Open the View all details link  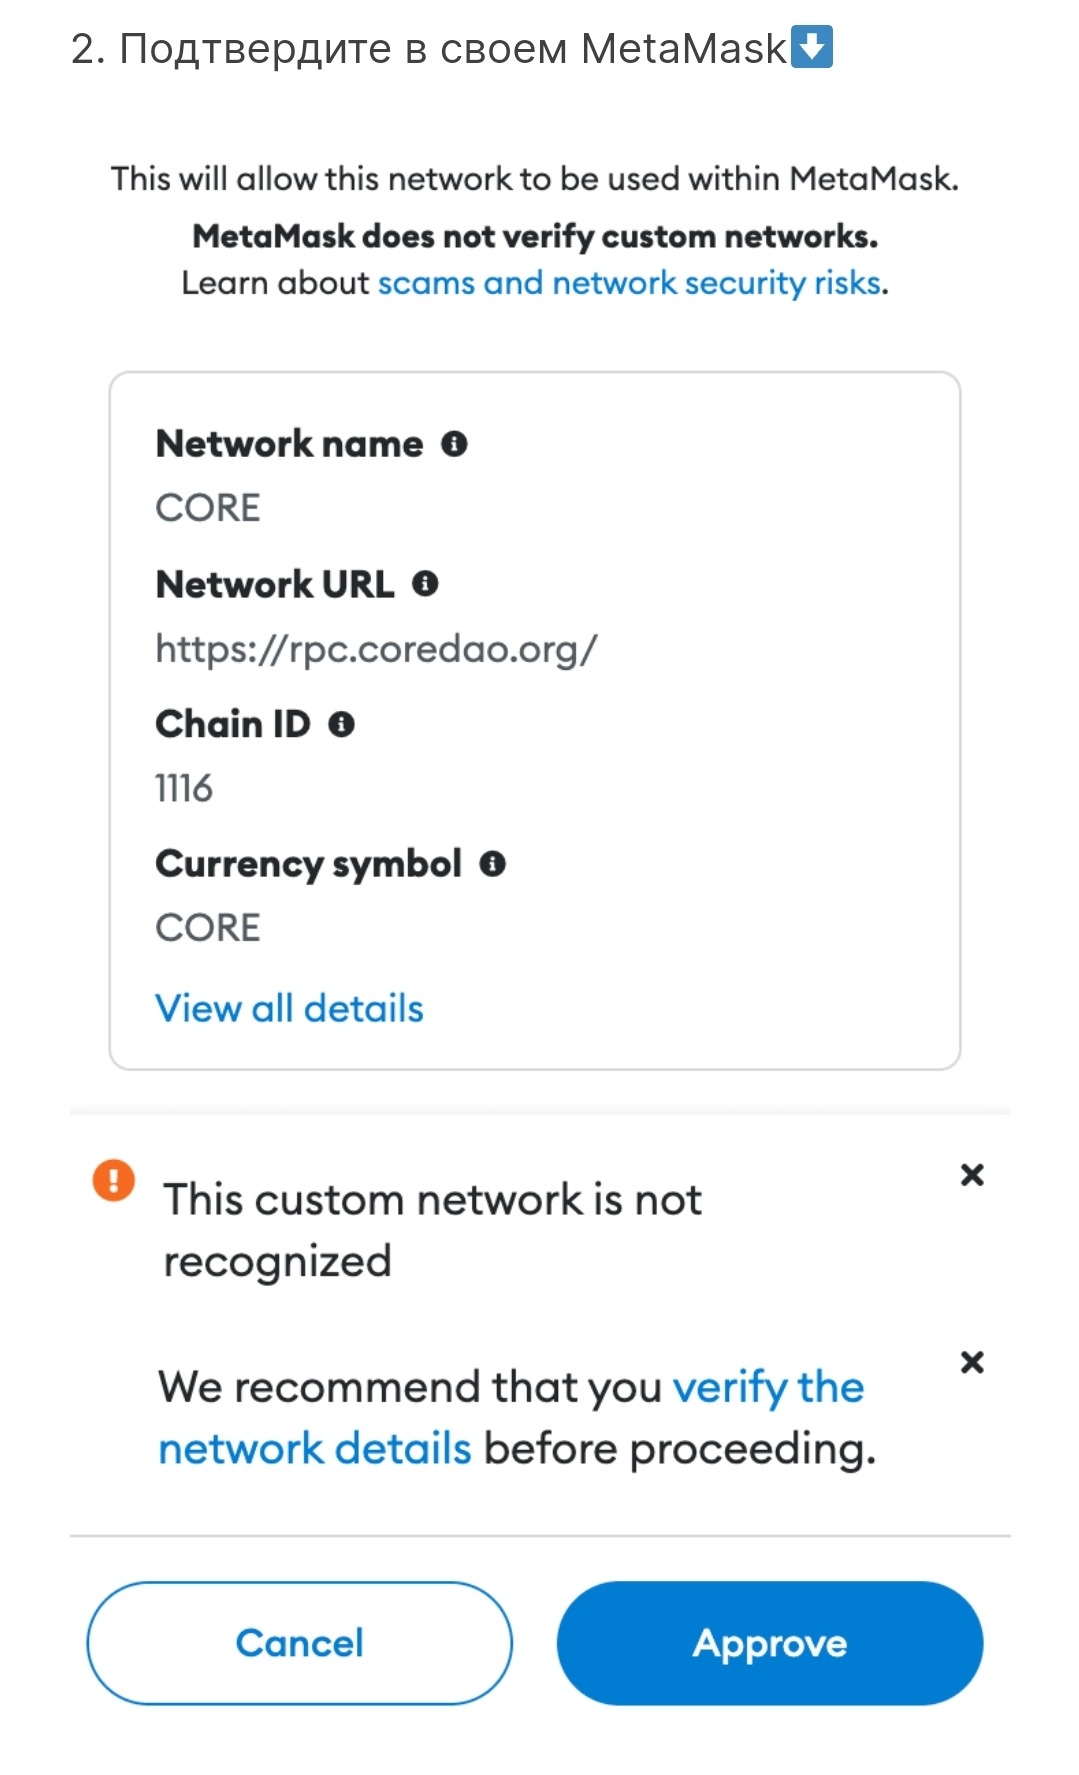289,1009
